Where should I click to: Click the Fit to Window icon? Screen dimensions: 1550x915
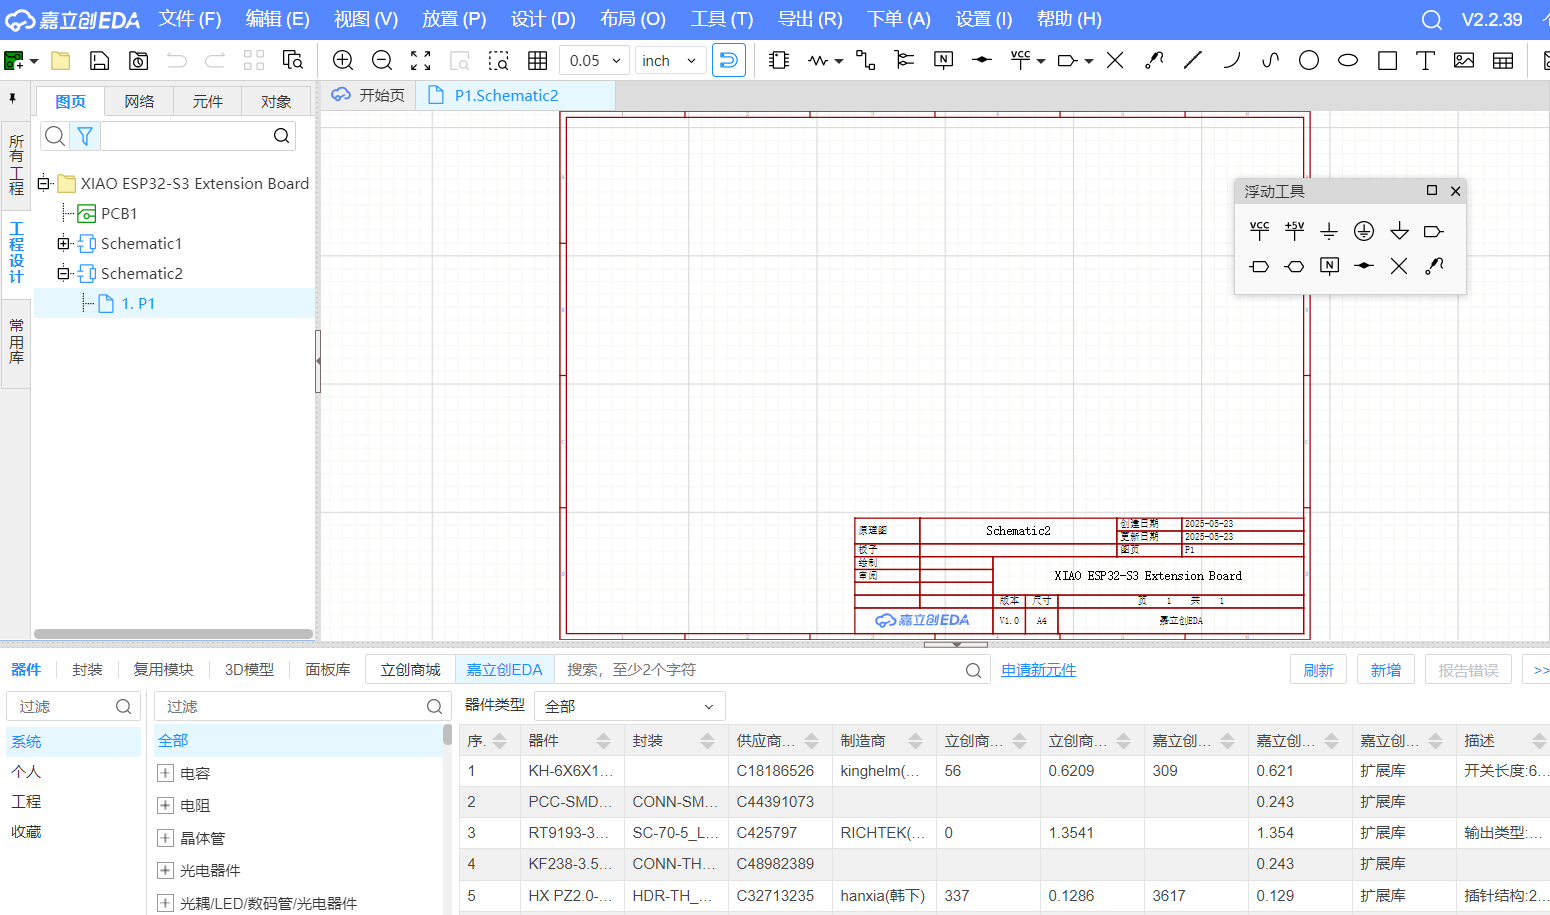click(421, 60)
